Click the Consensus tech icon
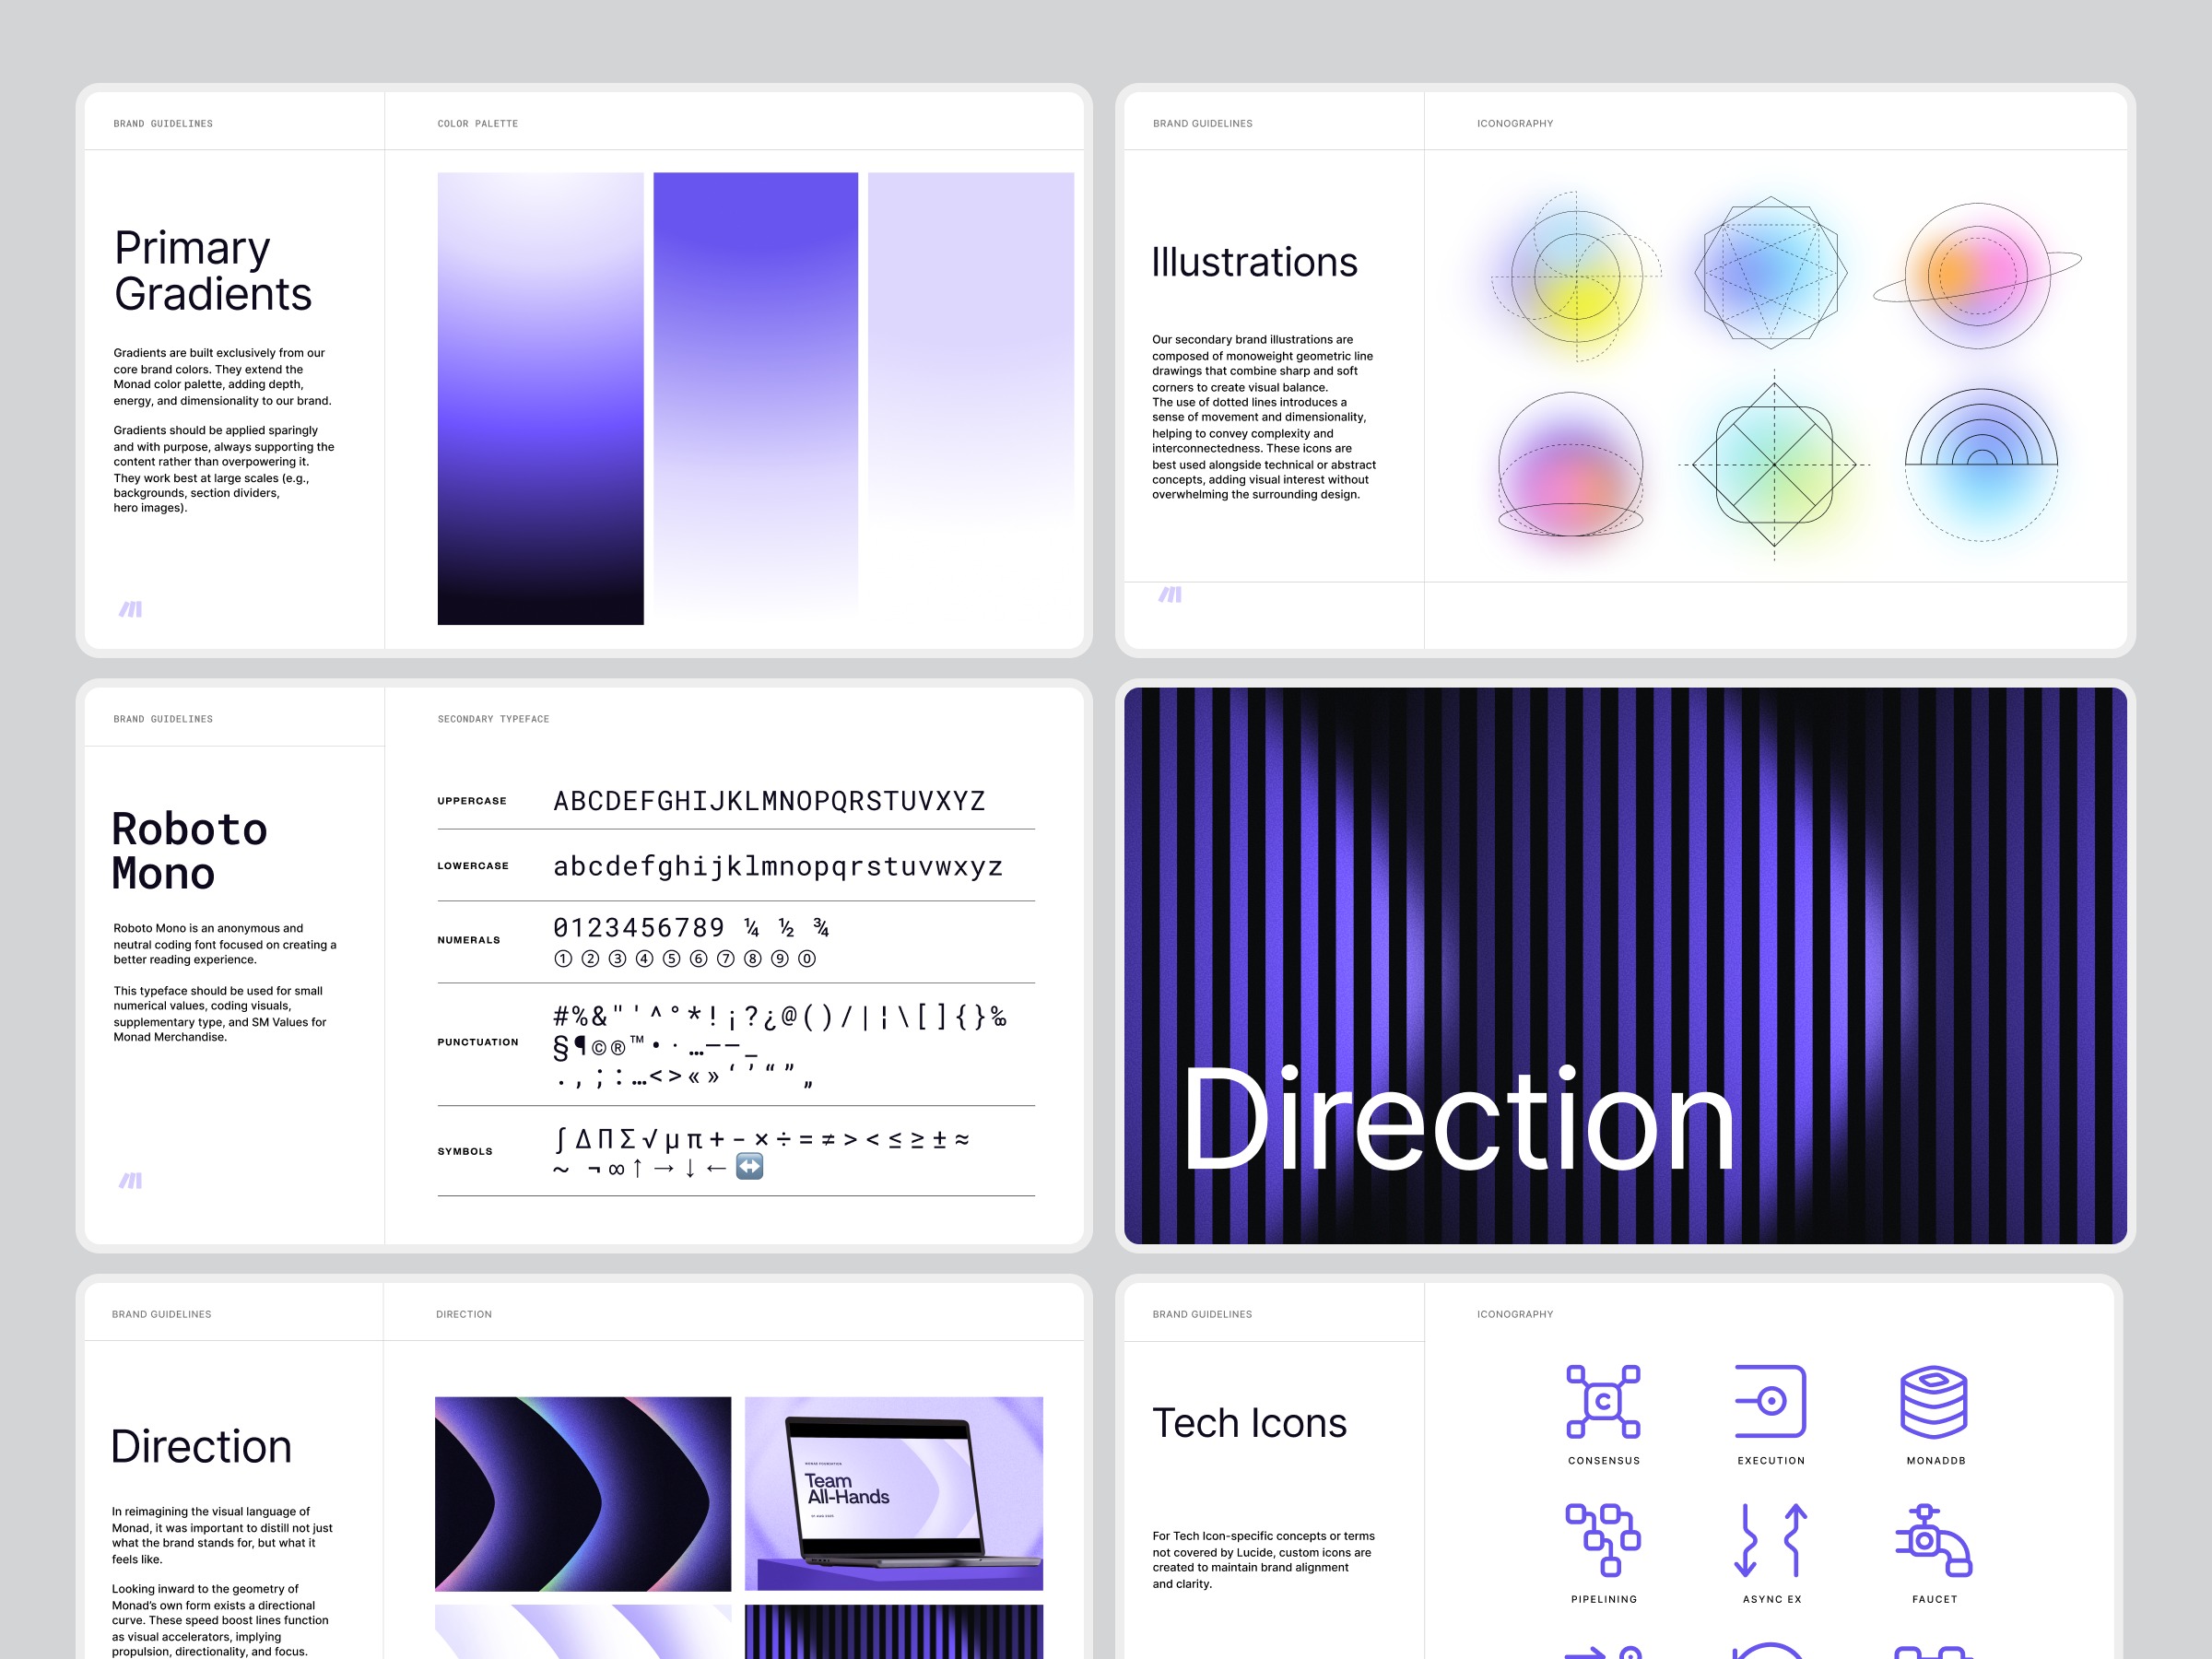The width and height of the screenshot is (2212, 1659). (1603, 1401)
